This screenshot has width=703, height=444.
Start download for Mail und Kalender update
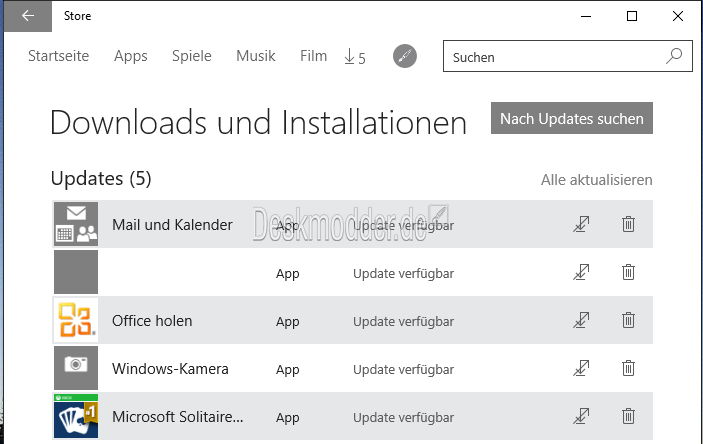581,224
